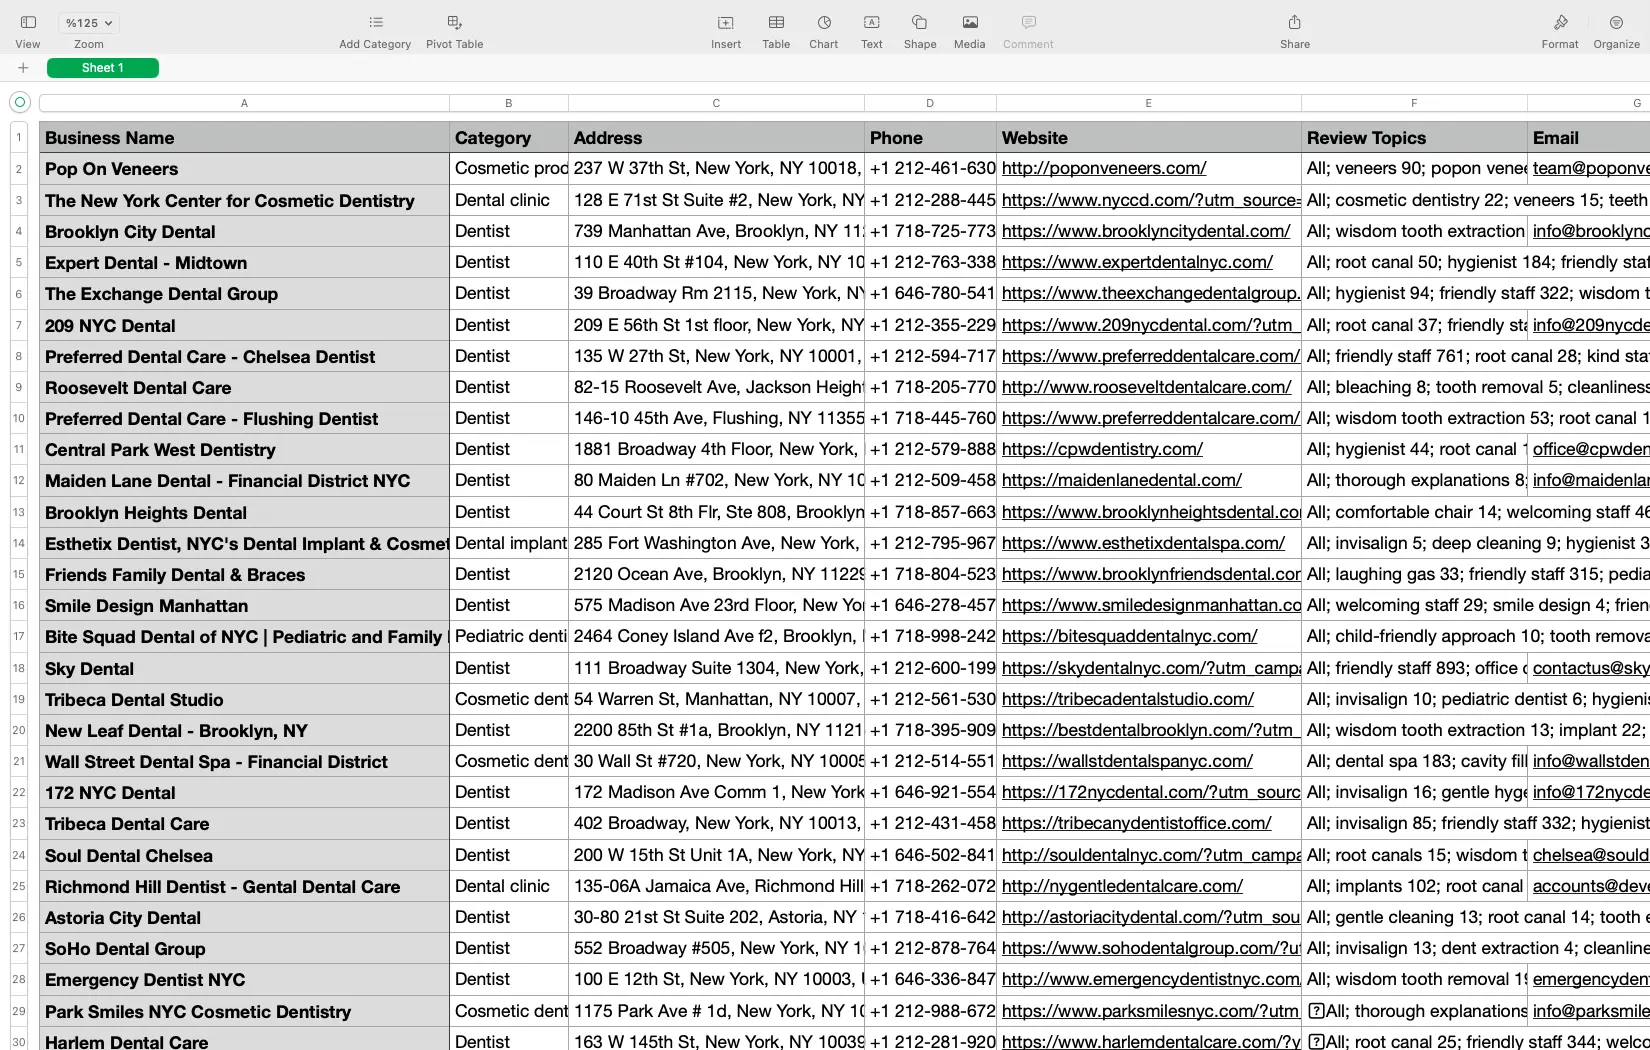This screenshot has height=1050, width=1650.
Task: Open the bitesquaddentalnyc.com link
Action: click(x=1130, y=636)
